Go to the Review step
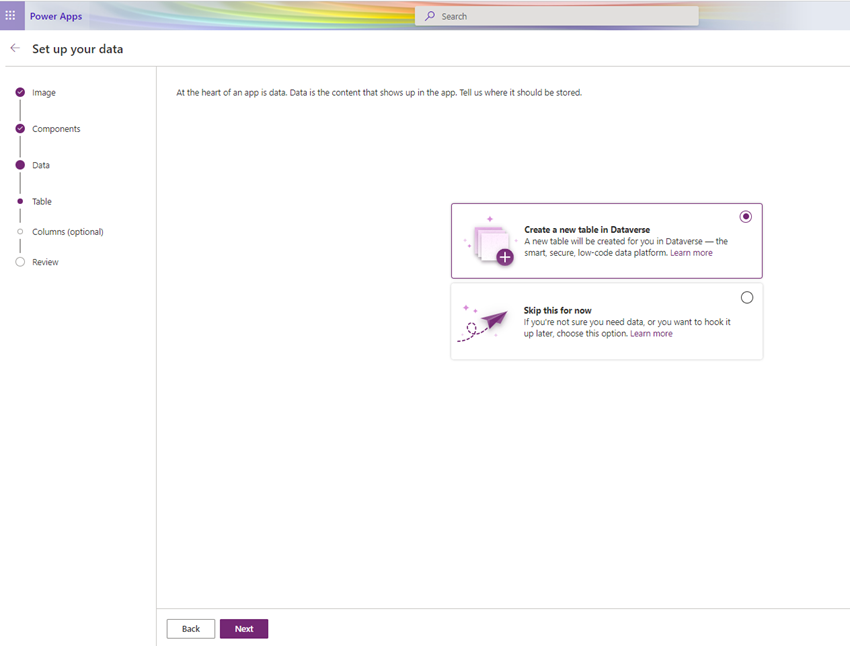 [x=45, y=262]
